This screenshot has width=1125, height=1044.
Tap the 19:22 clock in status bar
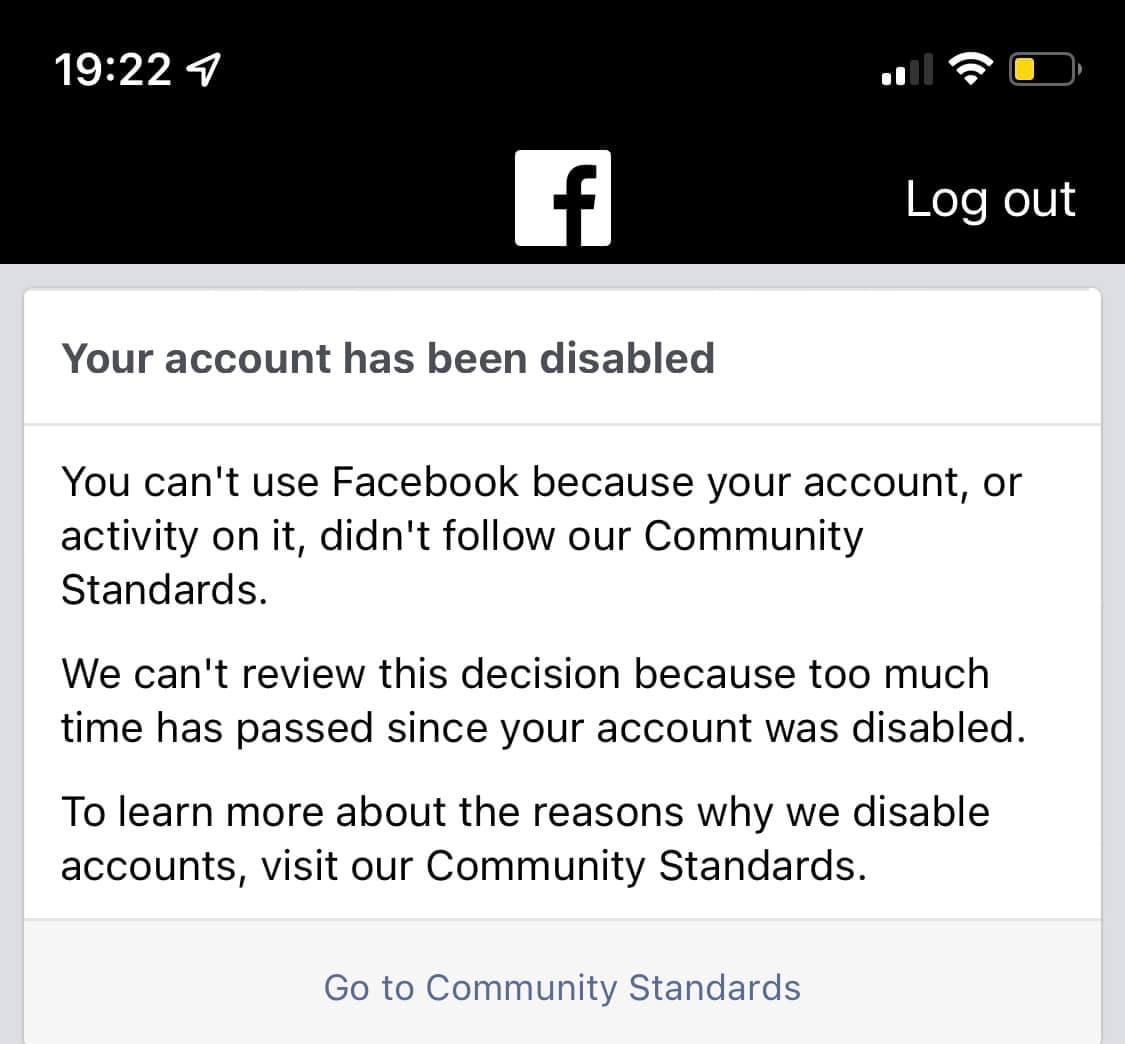coord(112,70)
